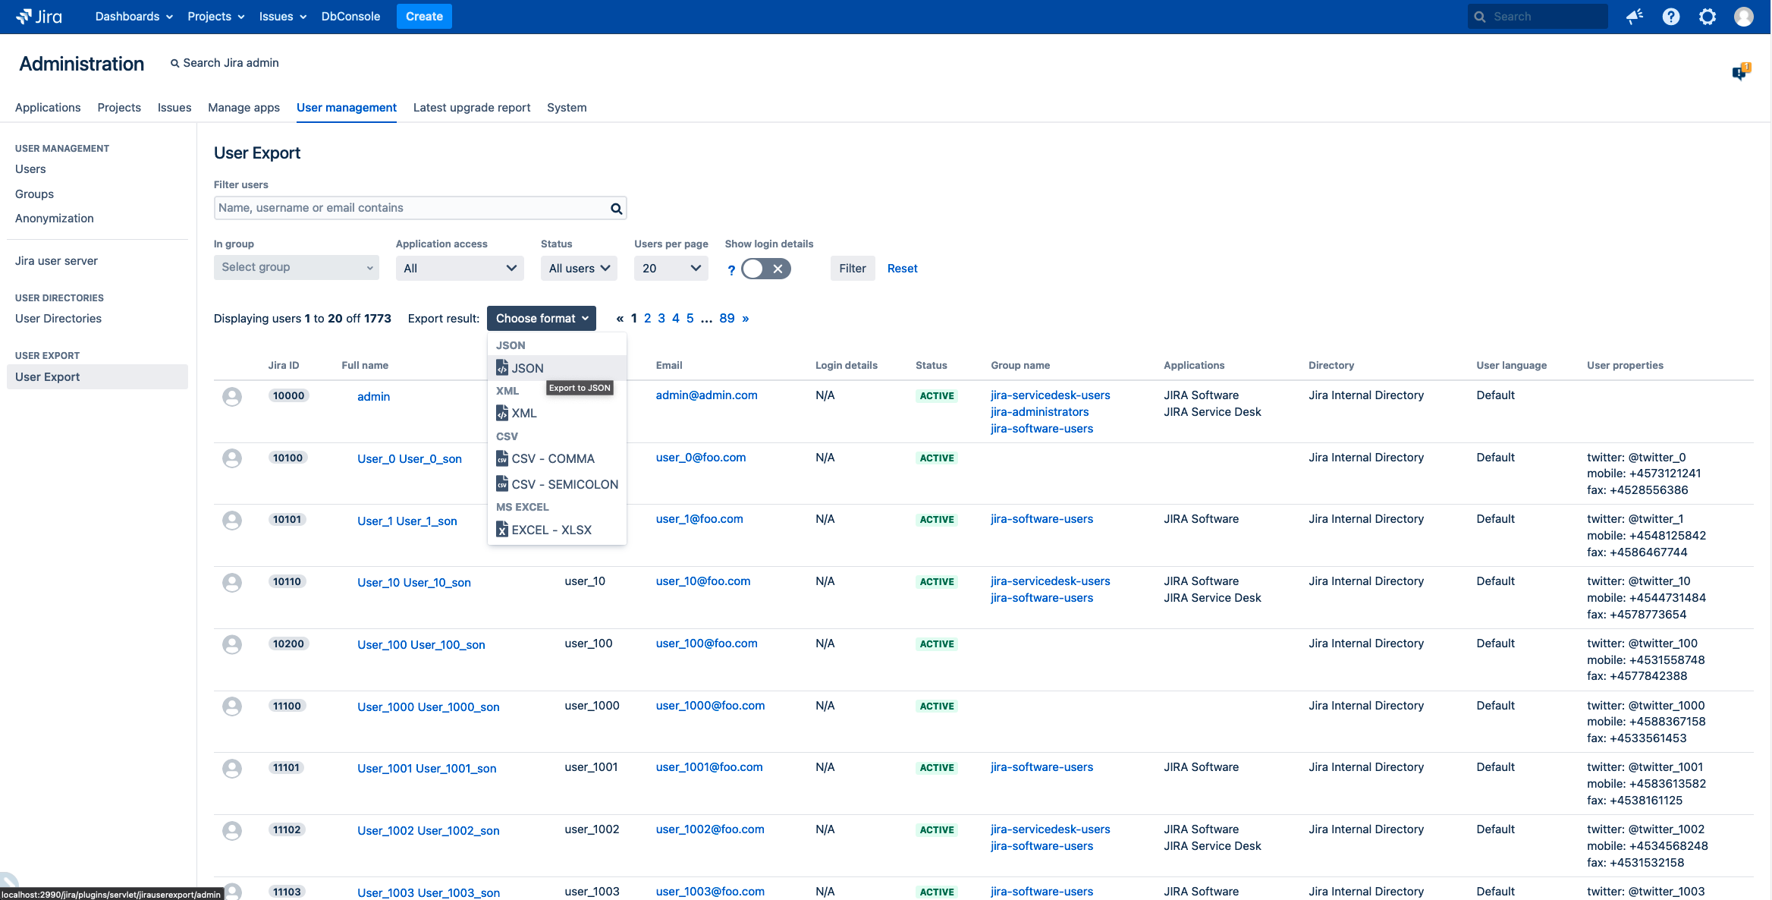Screen dimensions: 1772x900
Task: Click the feedback megaphone icon
Action: tap(1634, 16)
